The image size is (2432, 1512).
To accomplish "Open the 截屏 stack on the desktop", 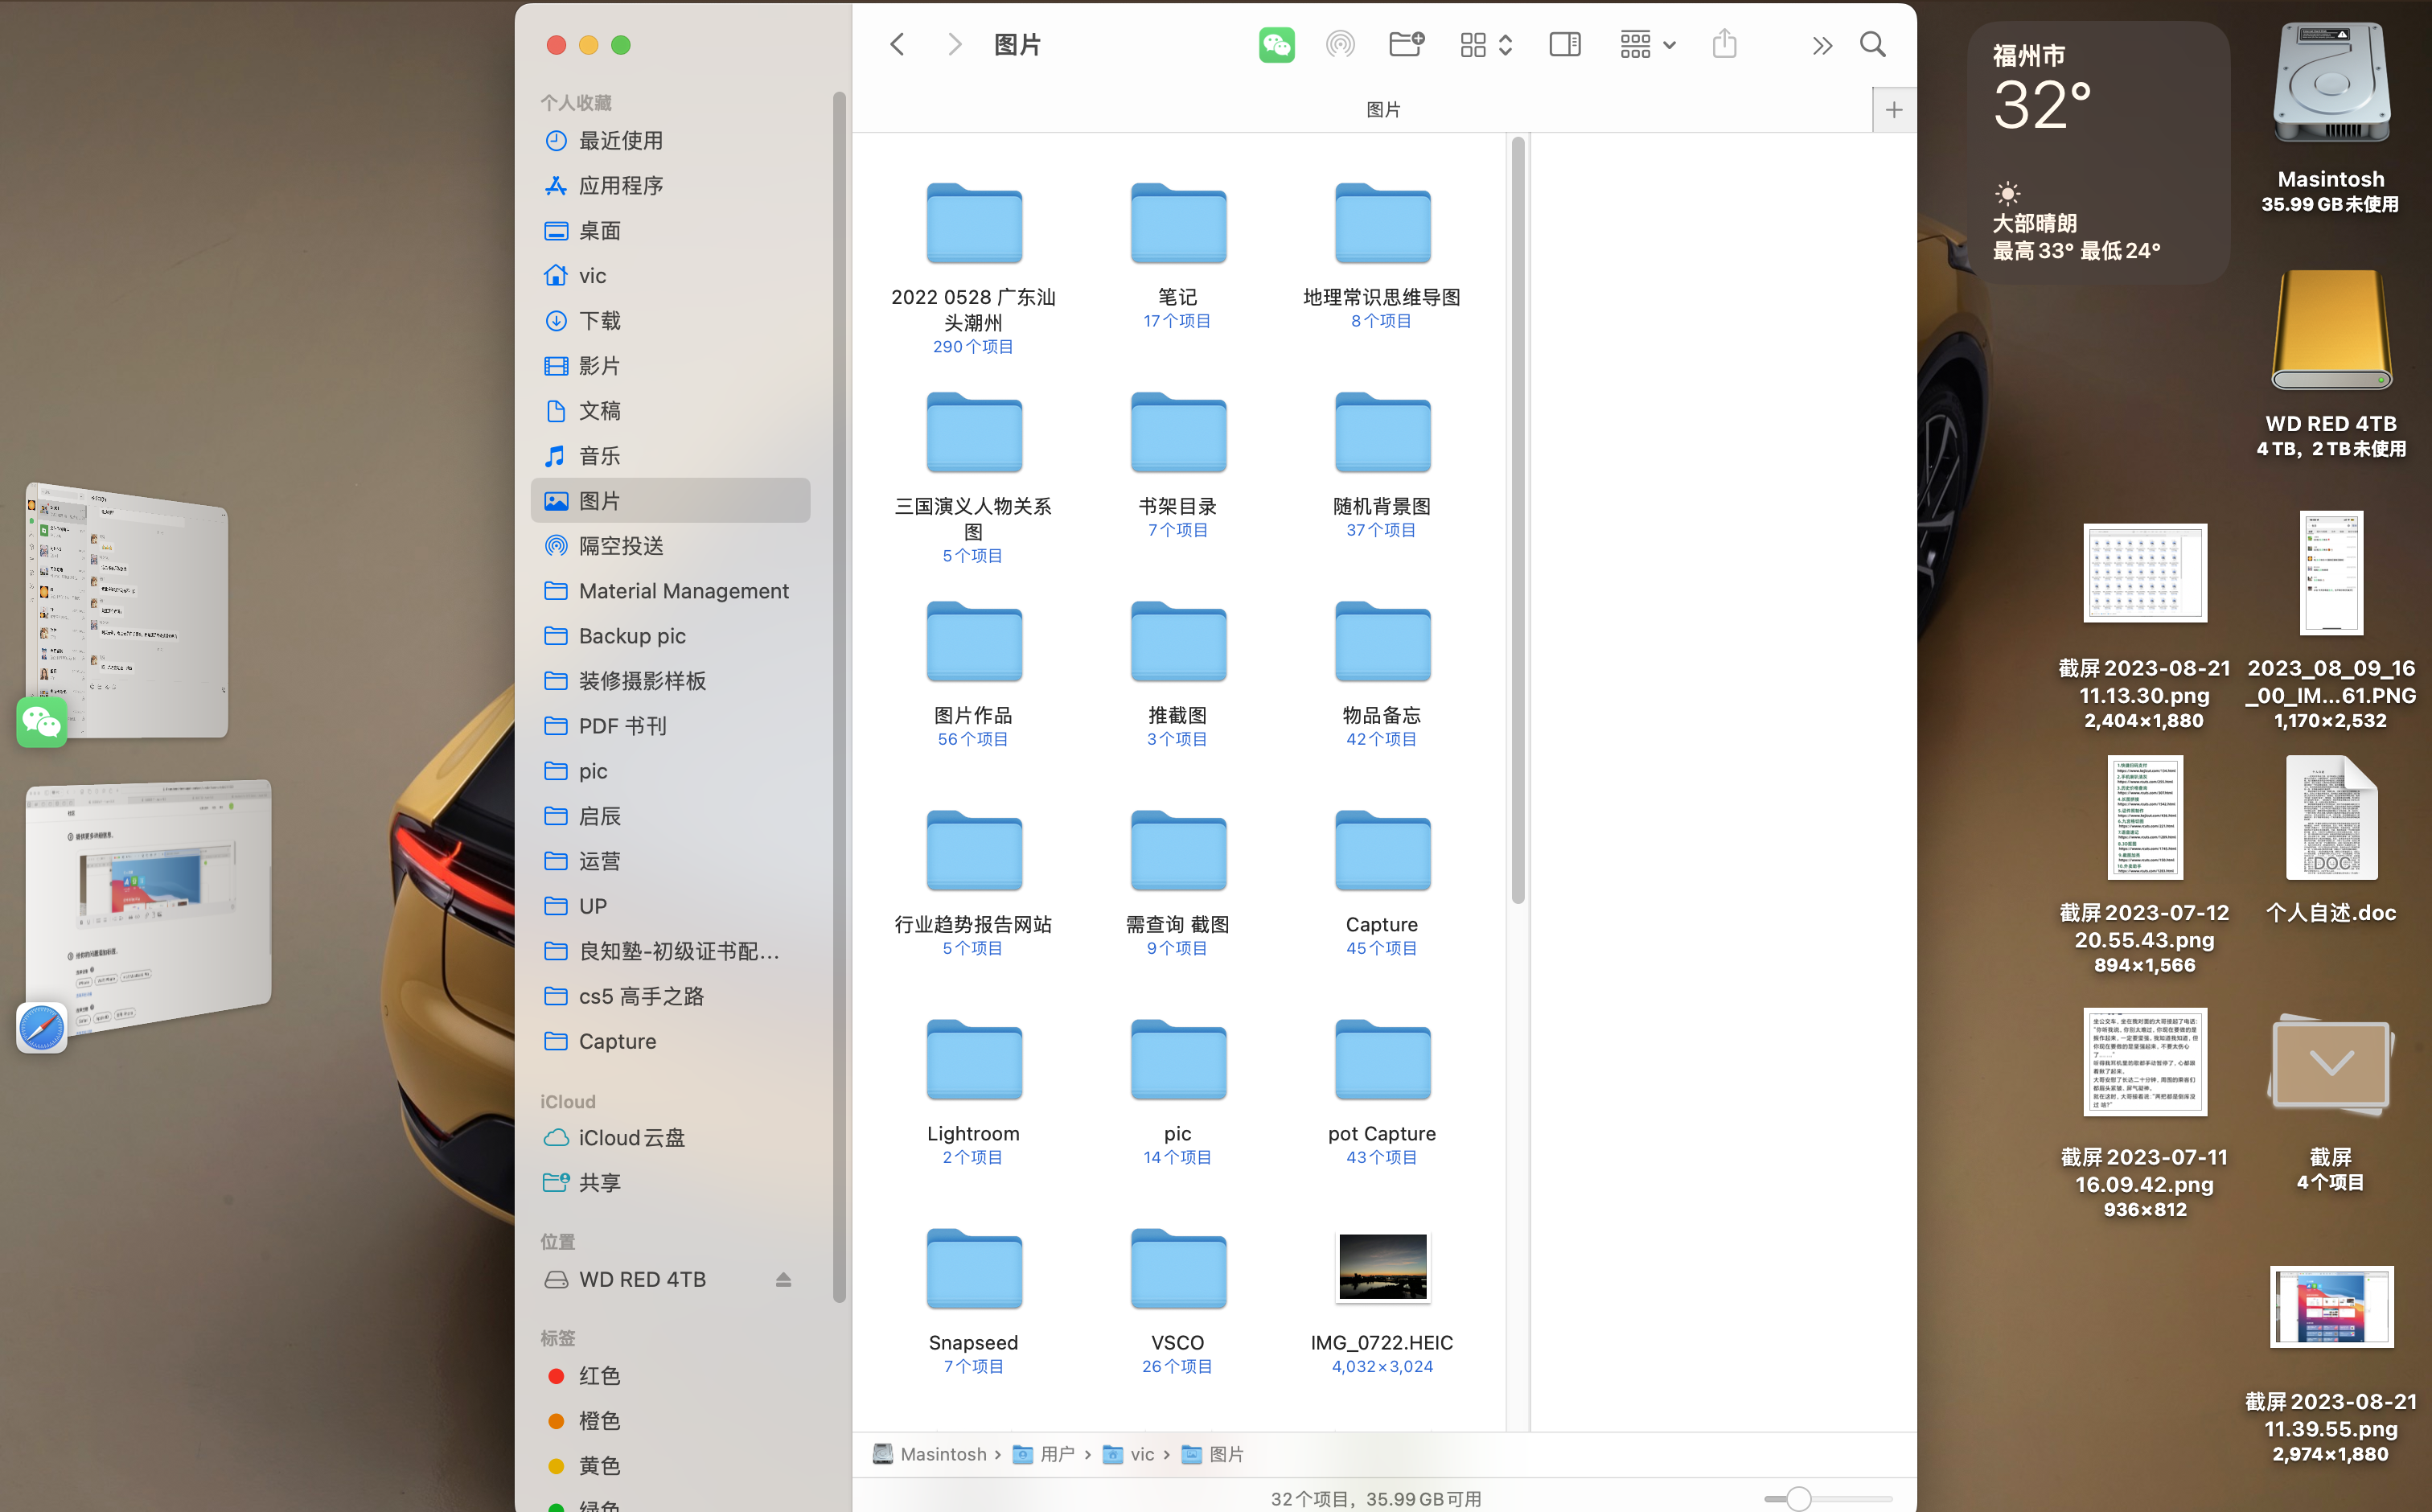I will (2330, 1065).
